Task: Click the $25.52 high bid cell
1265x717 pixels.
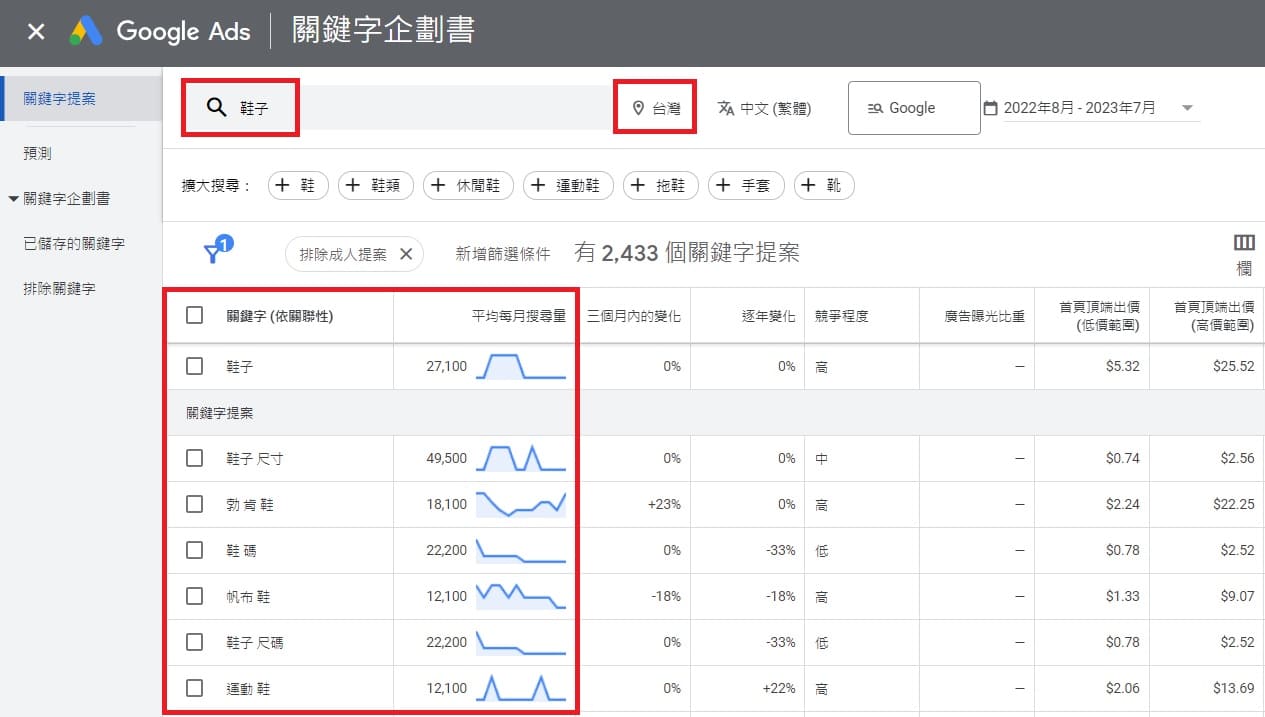Action: click(1232, 366)
